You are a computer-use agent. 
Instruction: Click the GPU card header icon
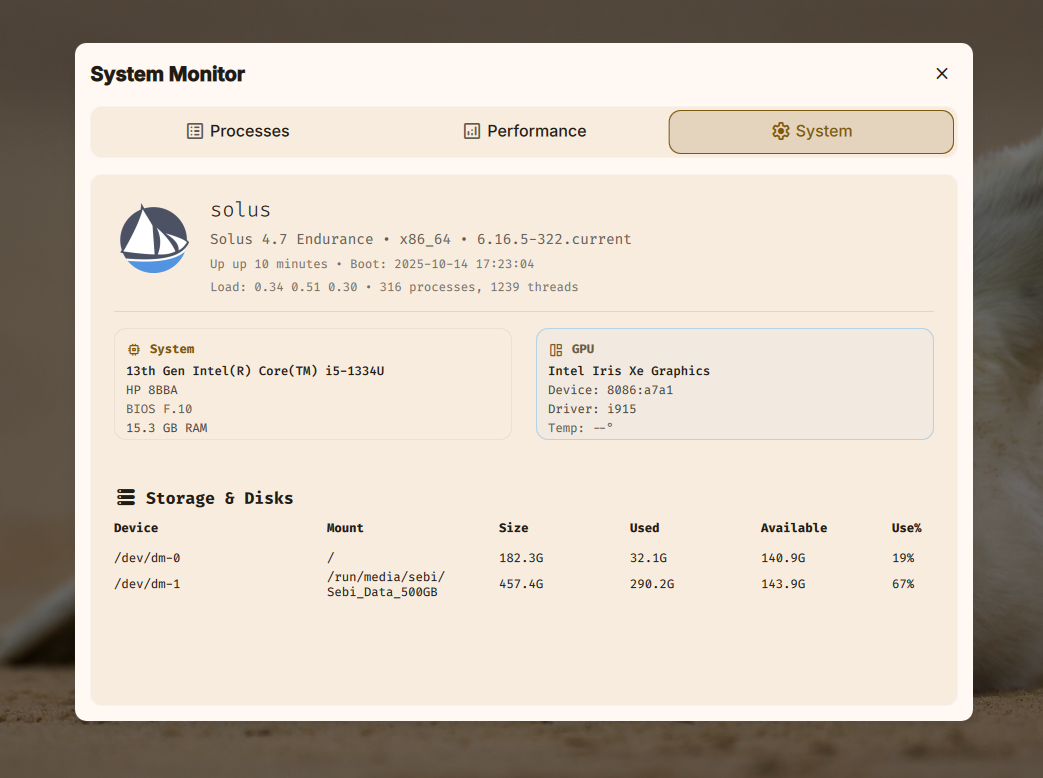556,349
